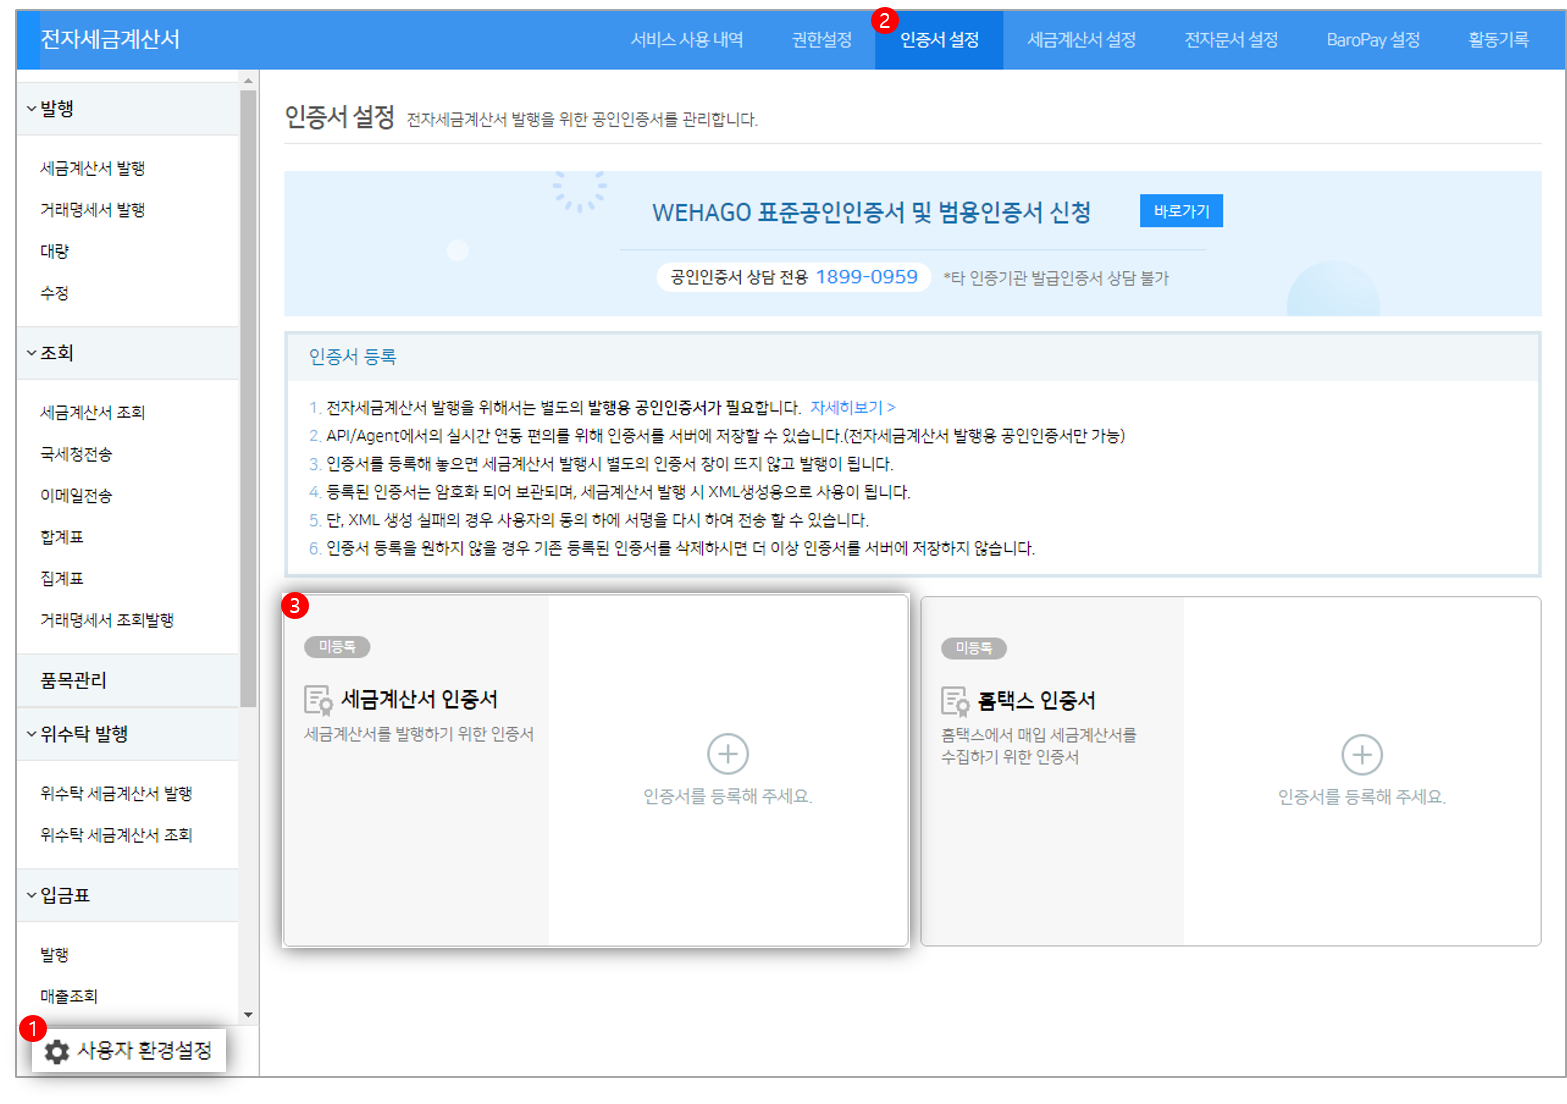The height and width of the screenshot is (1104, 1567).
Task: Click the gear icon for 사용자 환경설정
Action: (x=57, y=1051)
